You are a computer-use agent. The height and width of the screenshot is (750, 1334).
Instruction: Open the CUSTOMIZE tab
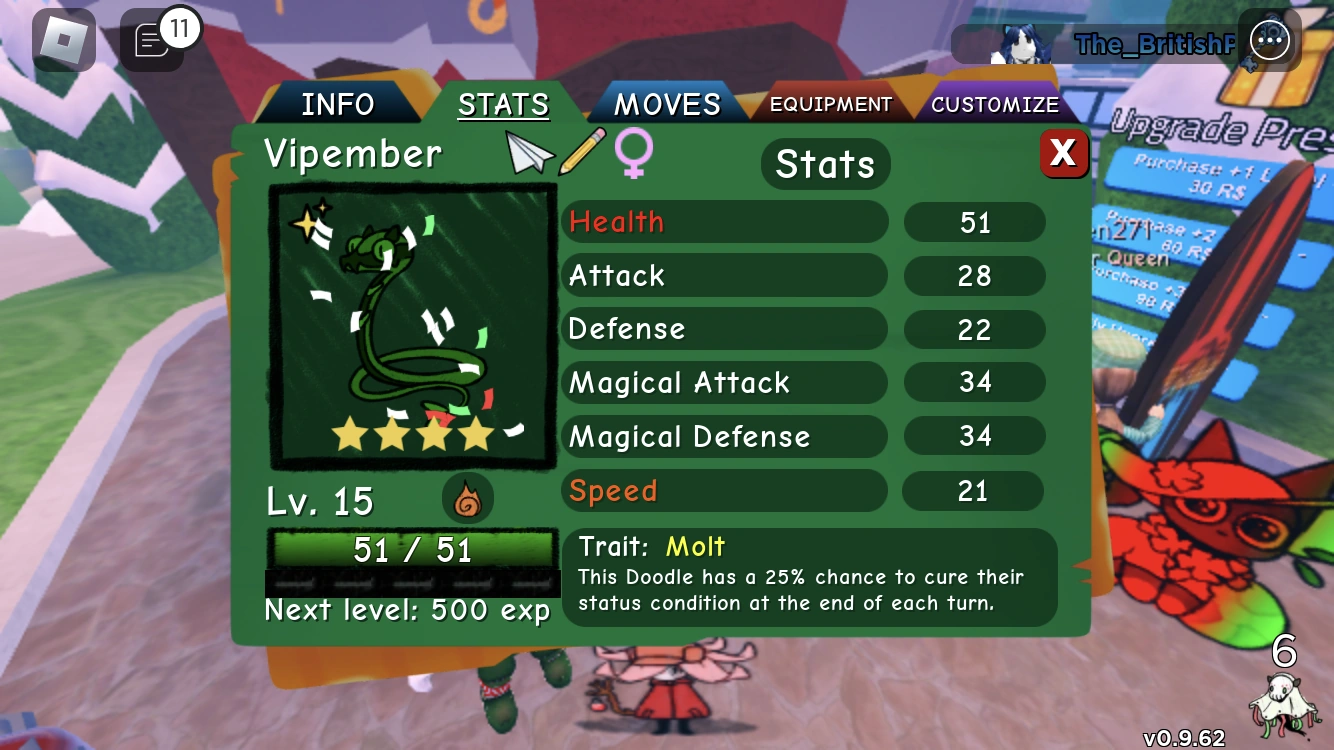(x=994, y=104)
